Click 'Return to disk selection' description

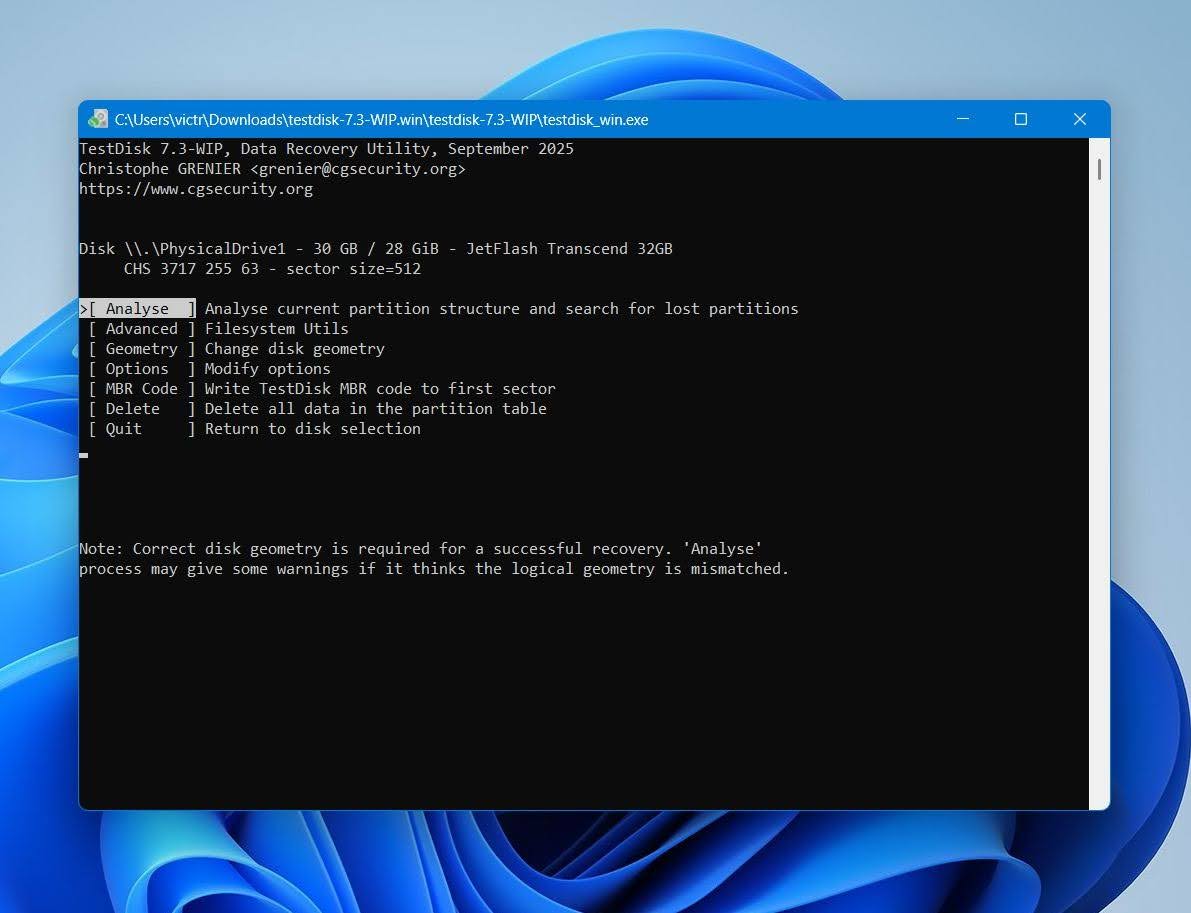pyautogui.click(x=312, y=428)
